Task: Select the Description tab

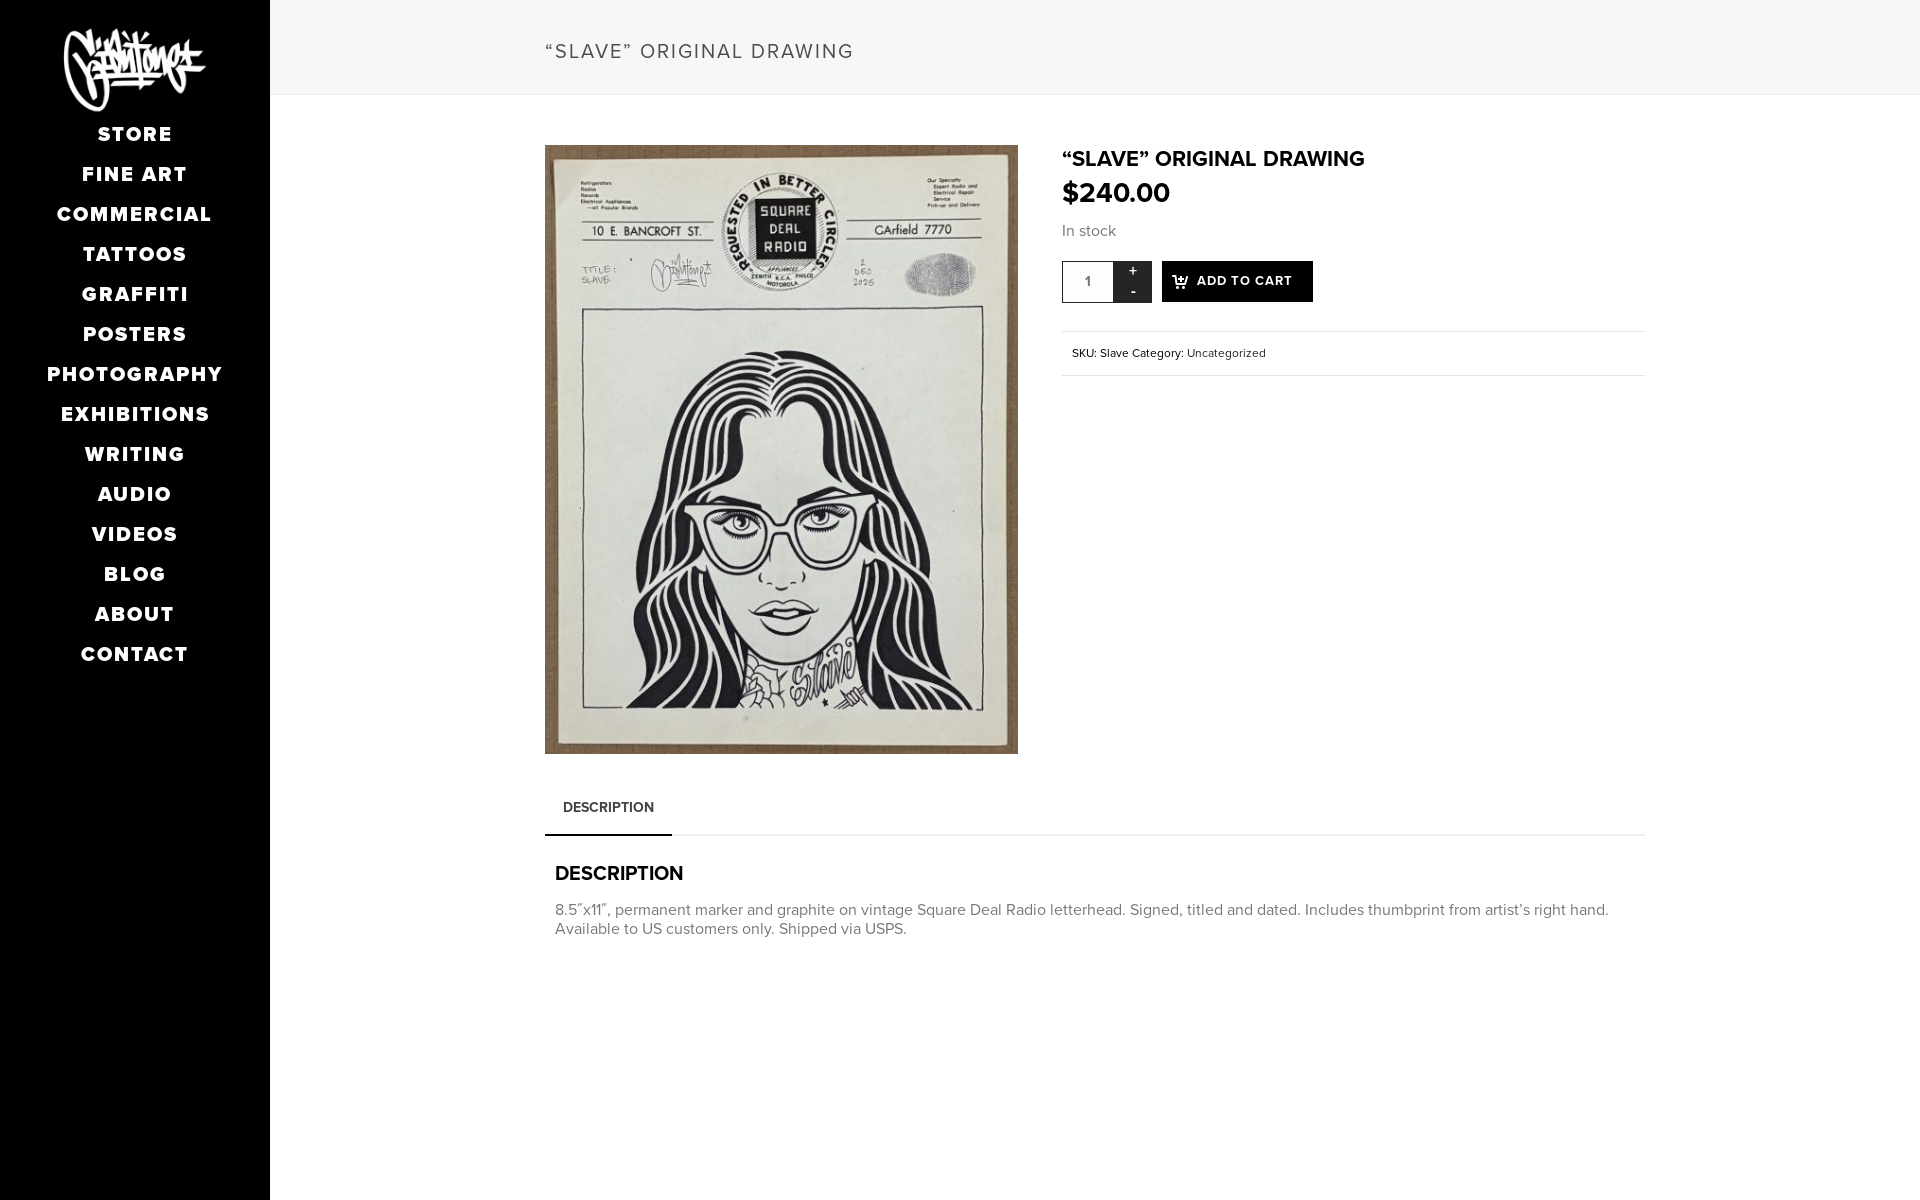Action: (x=608, y=807)
